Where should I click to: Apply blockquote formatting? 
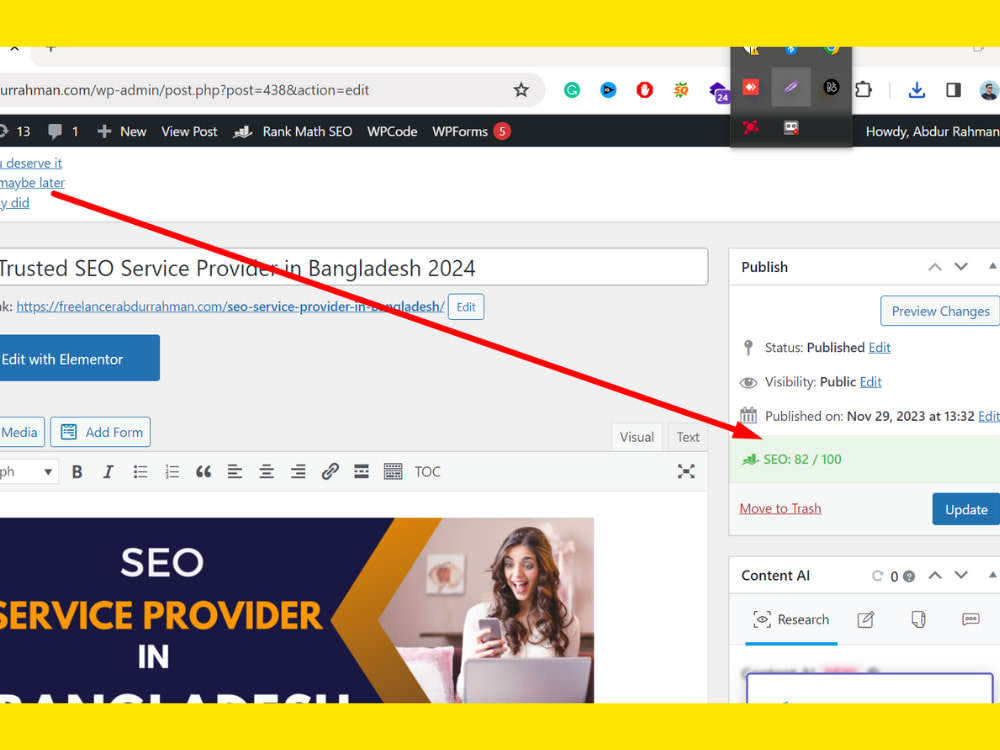pos(203,472)
